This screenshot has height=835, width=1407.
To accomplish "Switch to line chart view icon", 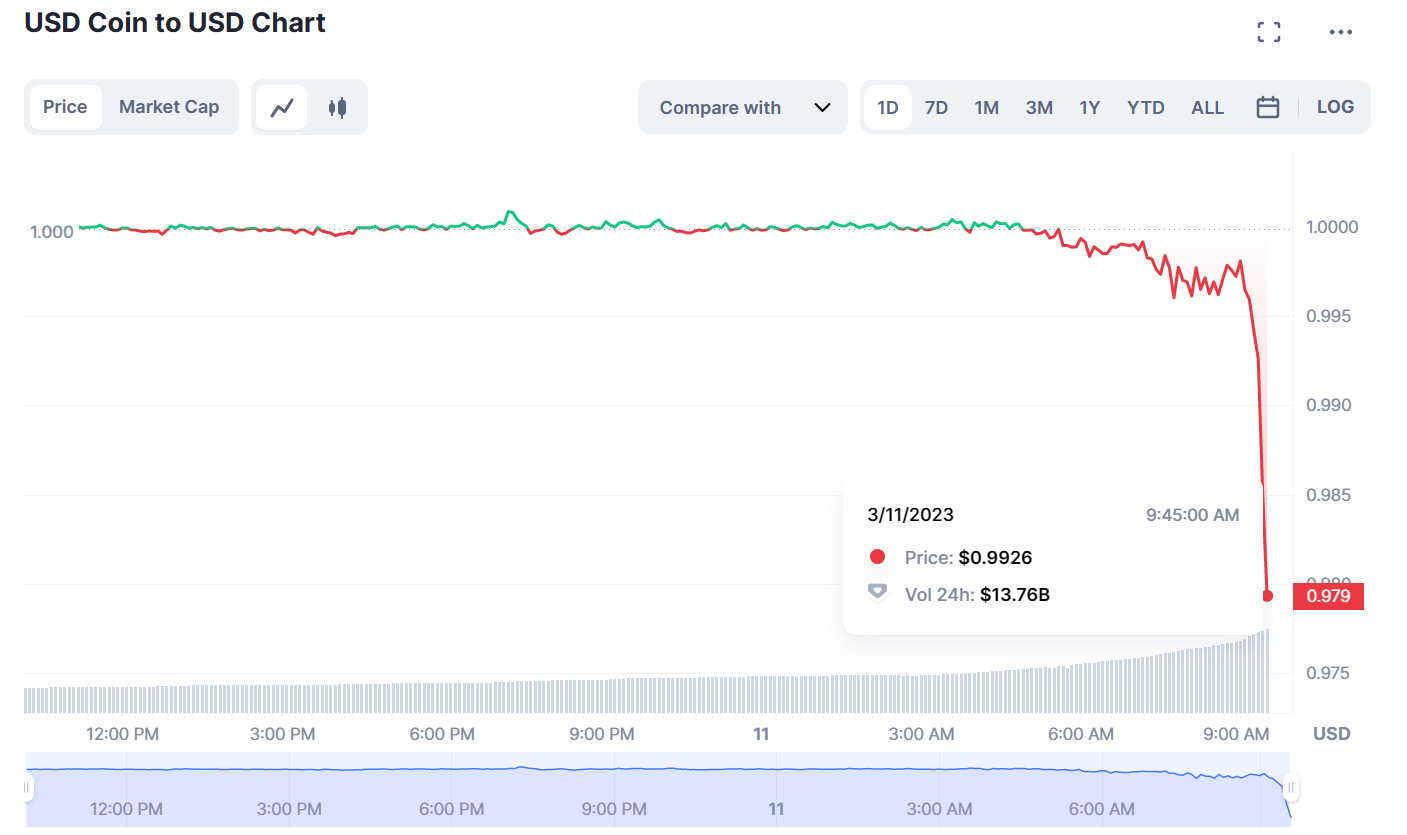I will tap(282, 107).
